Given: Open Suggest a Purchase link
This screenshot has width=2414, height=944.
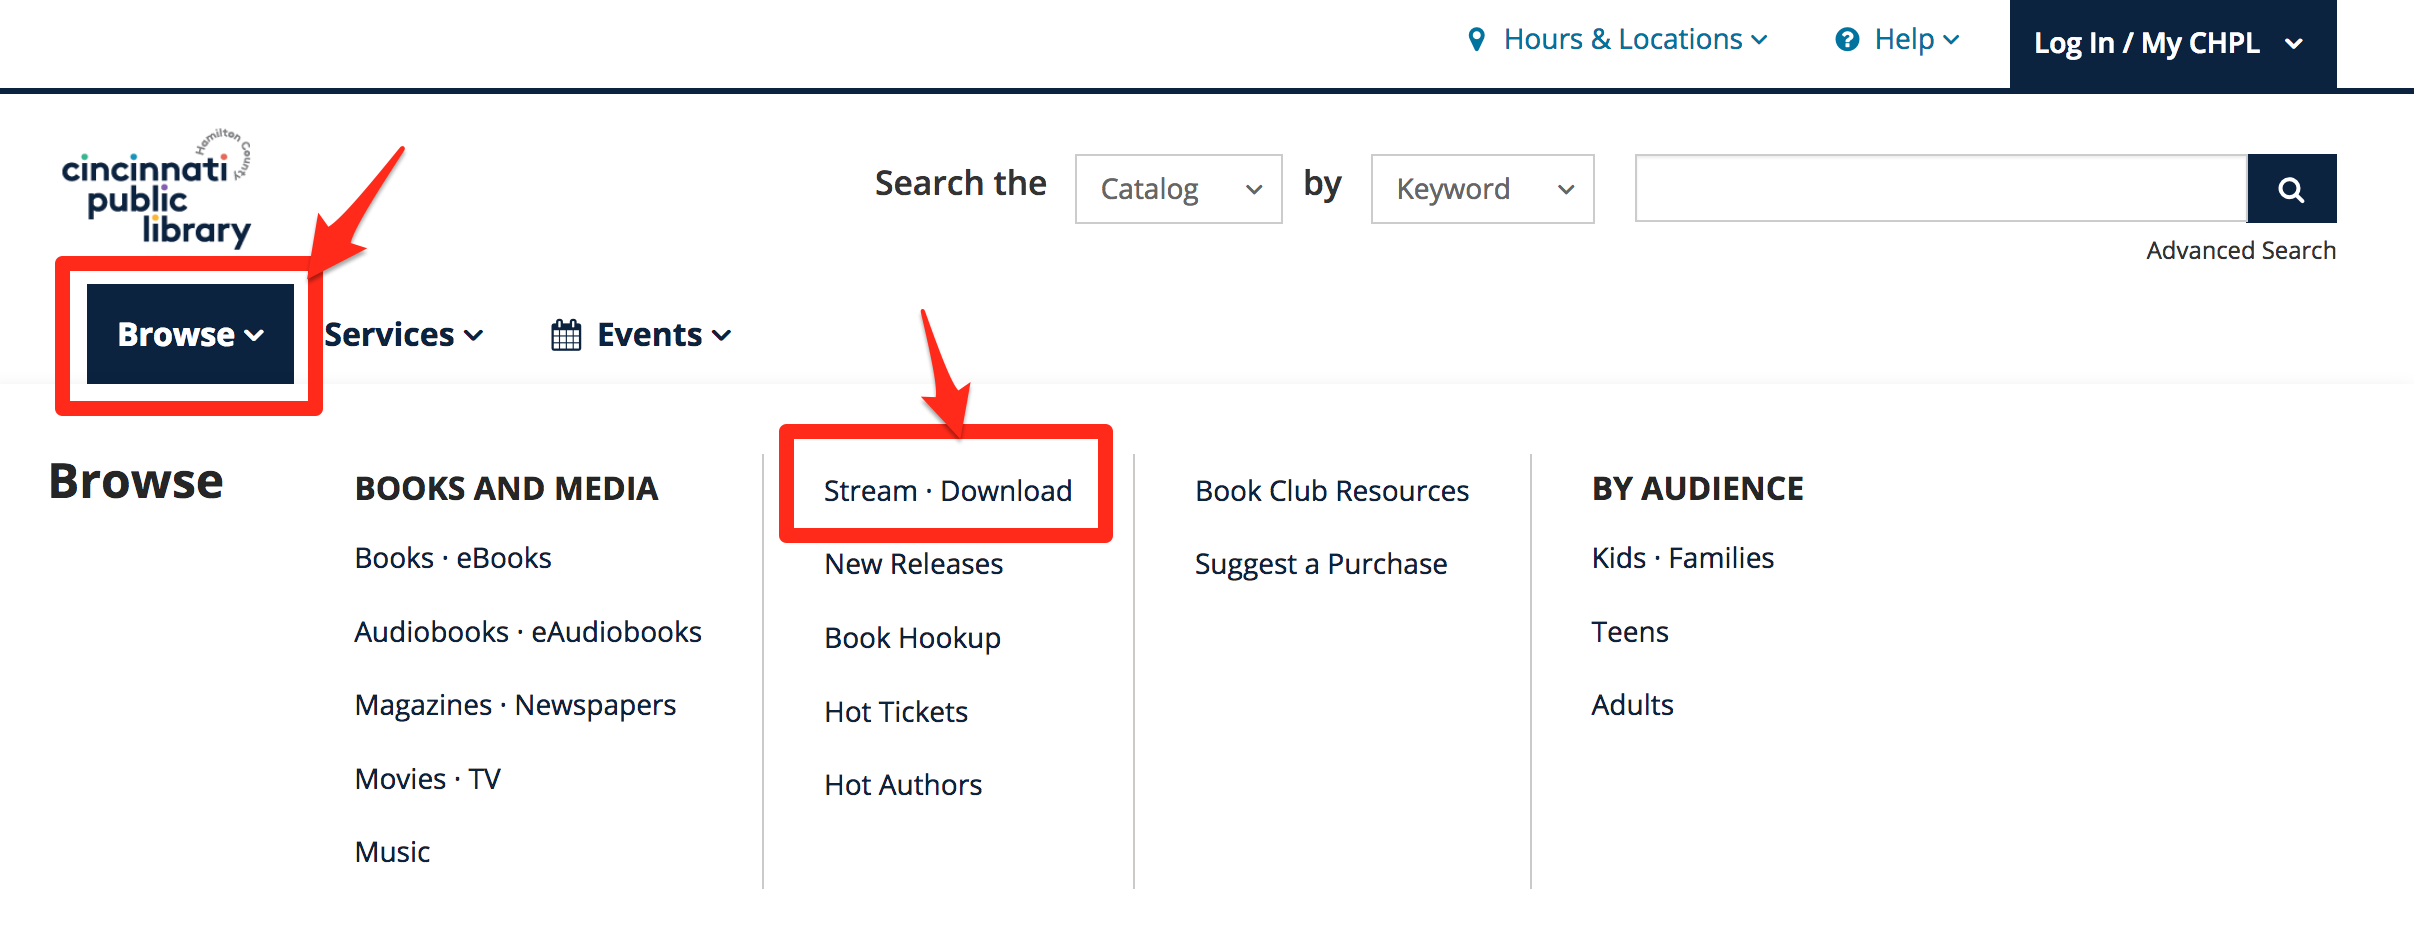Looking at the screenshot, I should [1321, 565].
